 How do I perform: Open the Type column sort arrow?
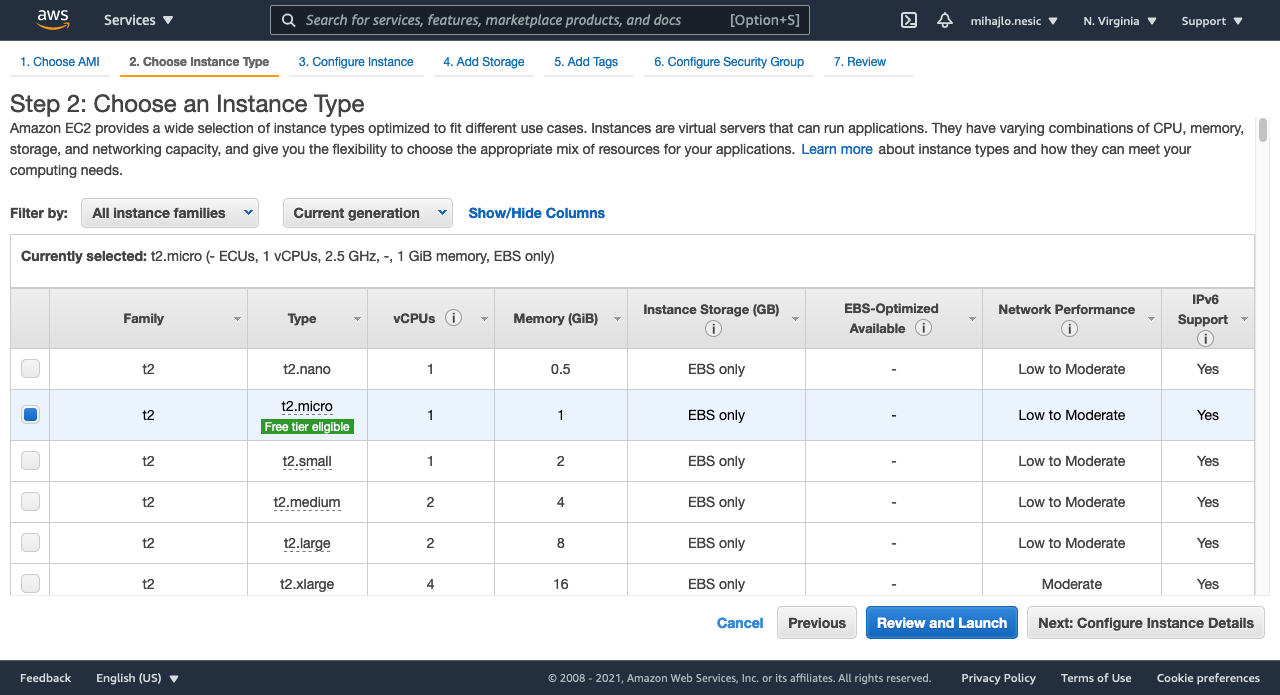pos(357,319)
